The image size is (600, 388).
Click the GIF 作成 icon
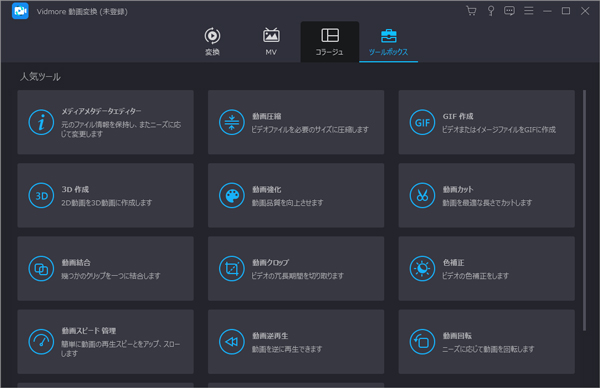[x=422, y=122]
